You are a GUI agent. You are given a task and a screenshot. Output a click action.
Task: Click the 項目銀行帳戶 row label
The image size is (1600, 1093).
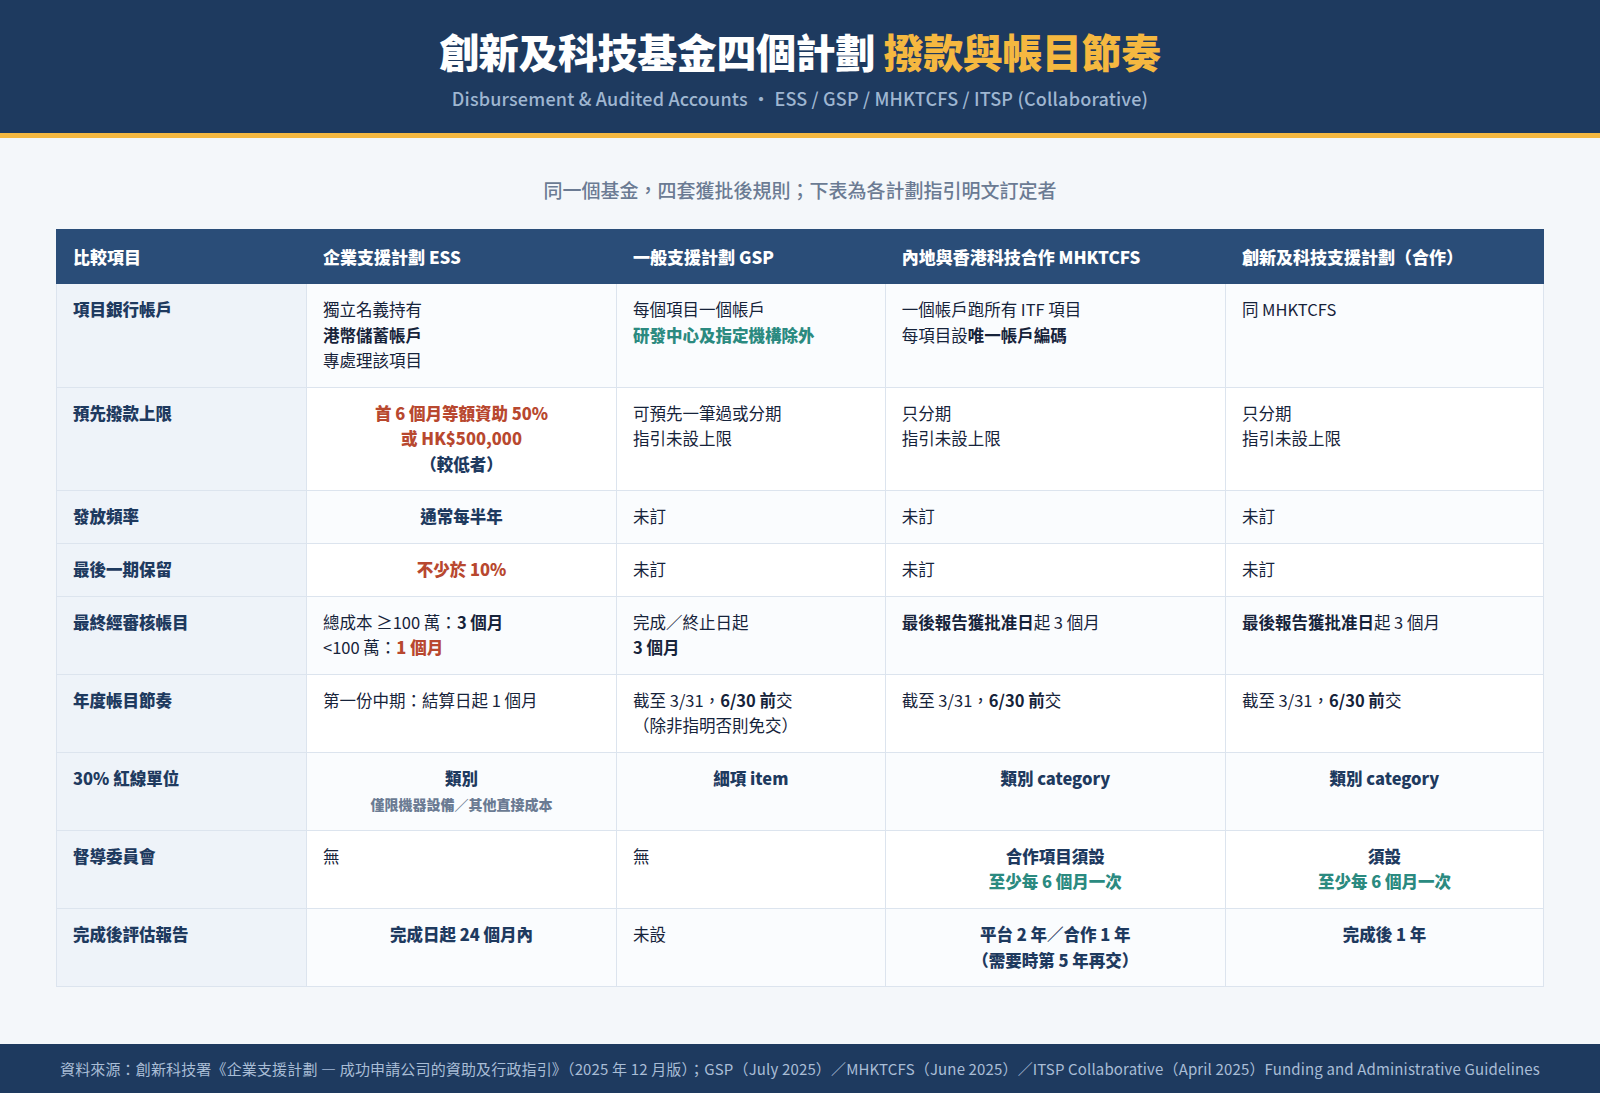coord(122,310)
